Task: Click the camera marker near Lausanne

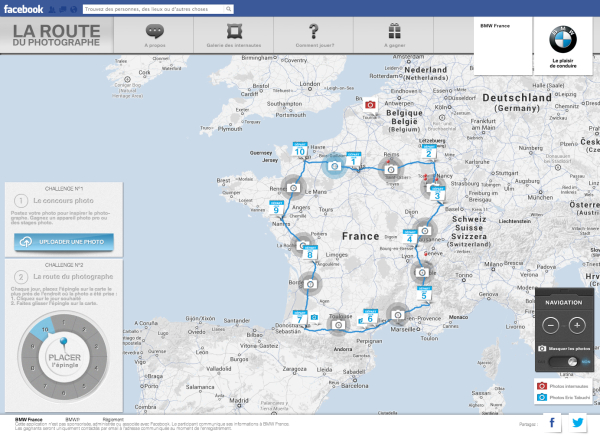Action: (424, 231)
